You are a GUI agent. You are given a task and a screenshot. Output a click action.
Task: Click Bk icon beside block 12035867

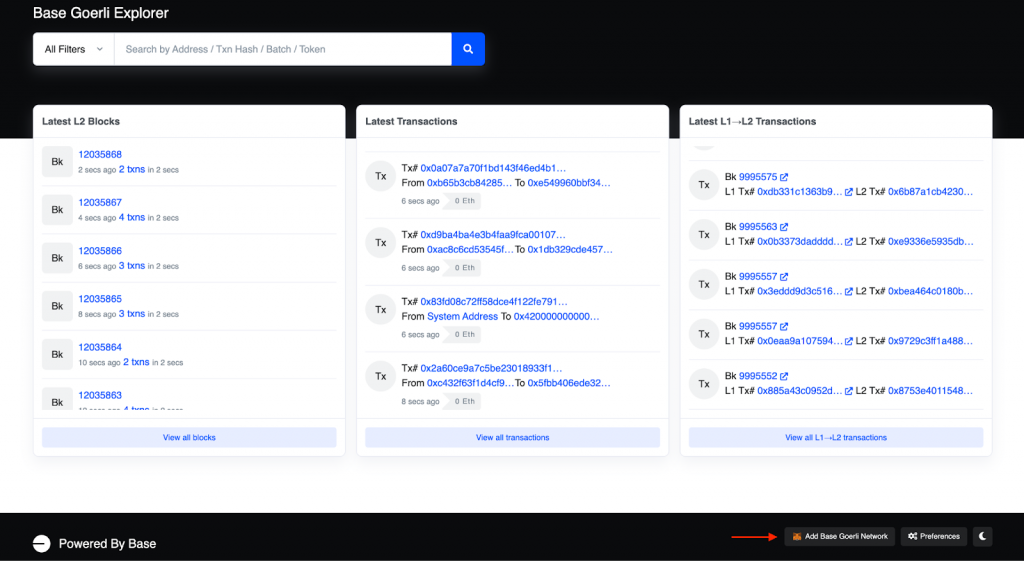pos(57,210)
